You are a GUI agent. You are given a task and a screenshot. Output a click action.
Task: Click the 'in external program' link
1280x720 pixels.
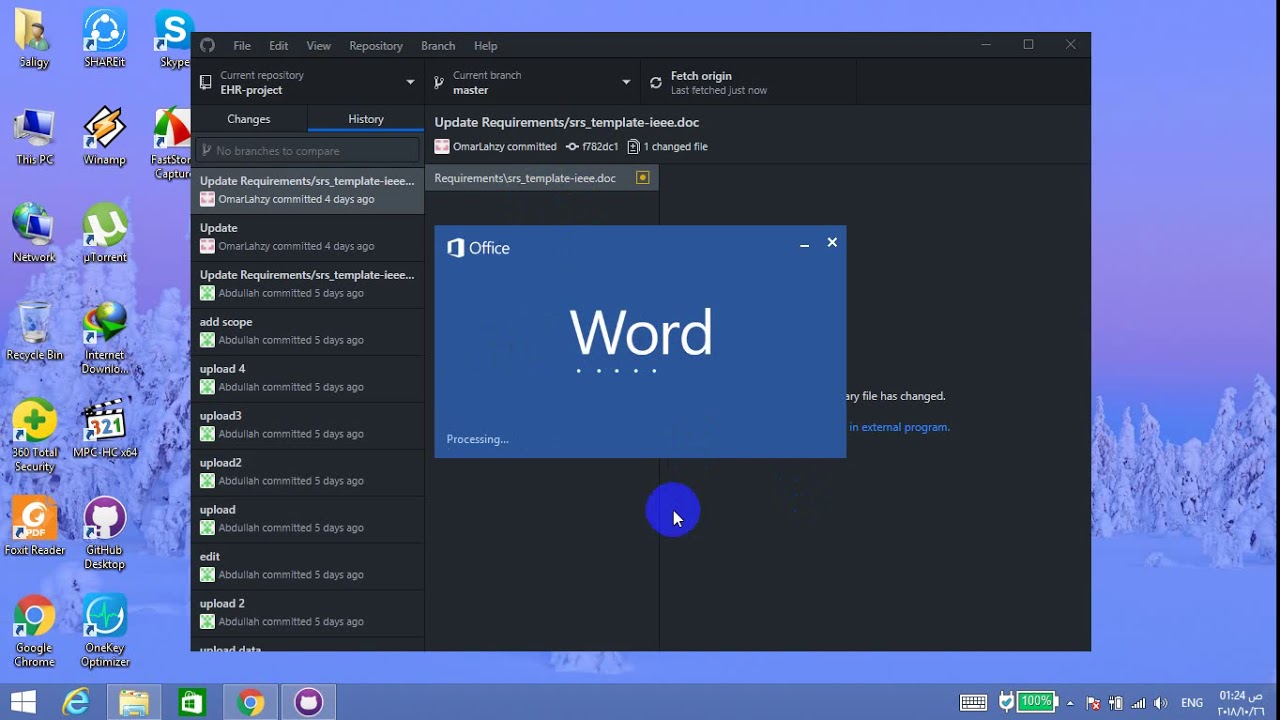(899, 427)
